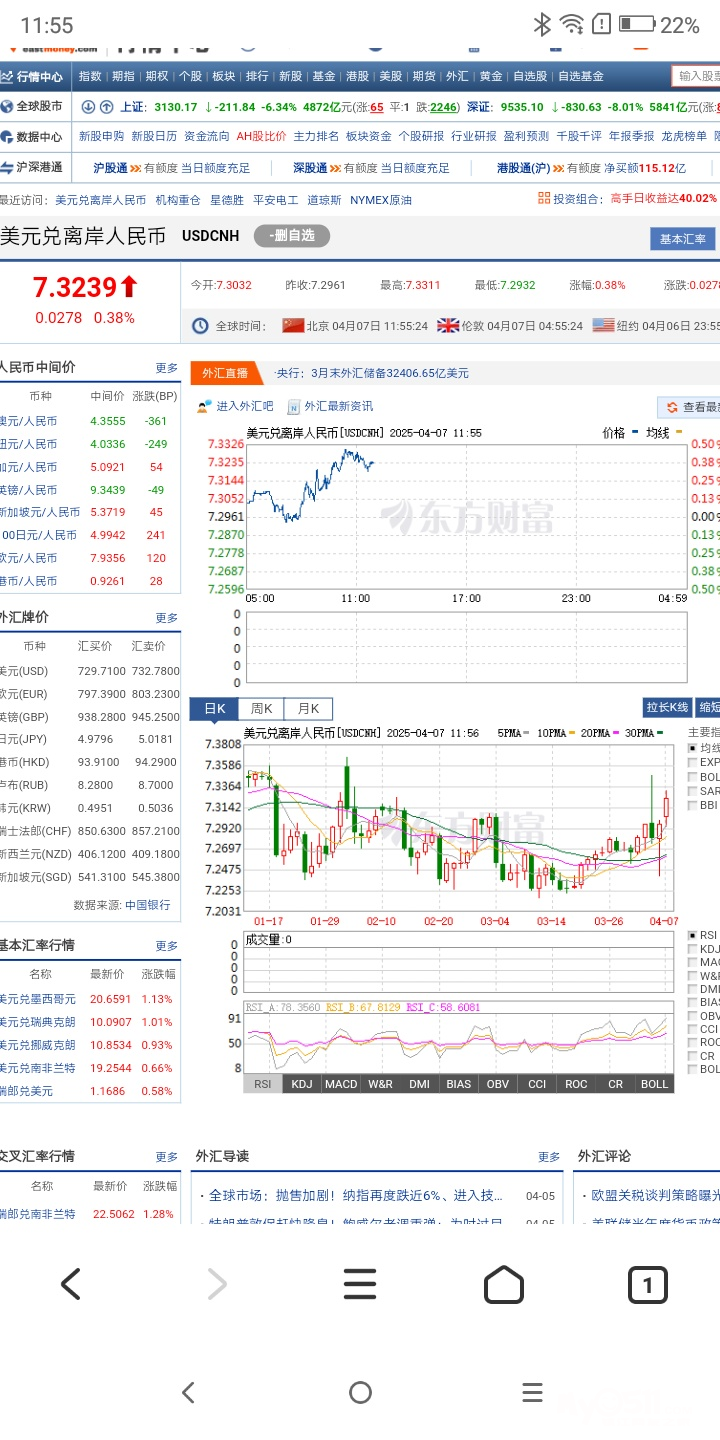Image resolution: width=720 pixels, height=1440 pixels.
Task: Click the 删自选 button
Action: pyautogui.click(x=291, y=236)
